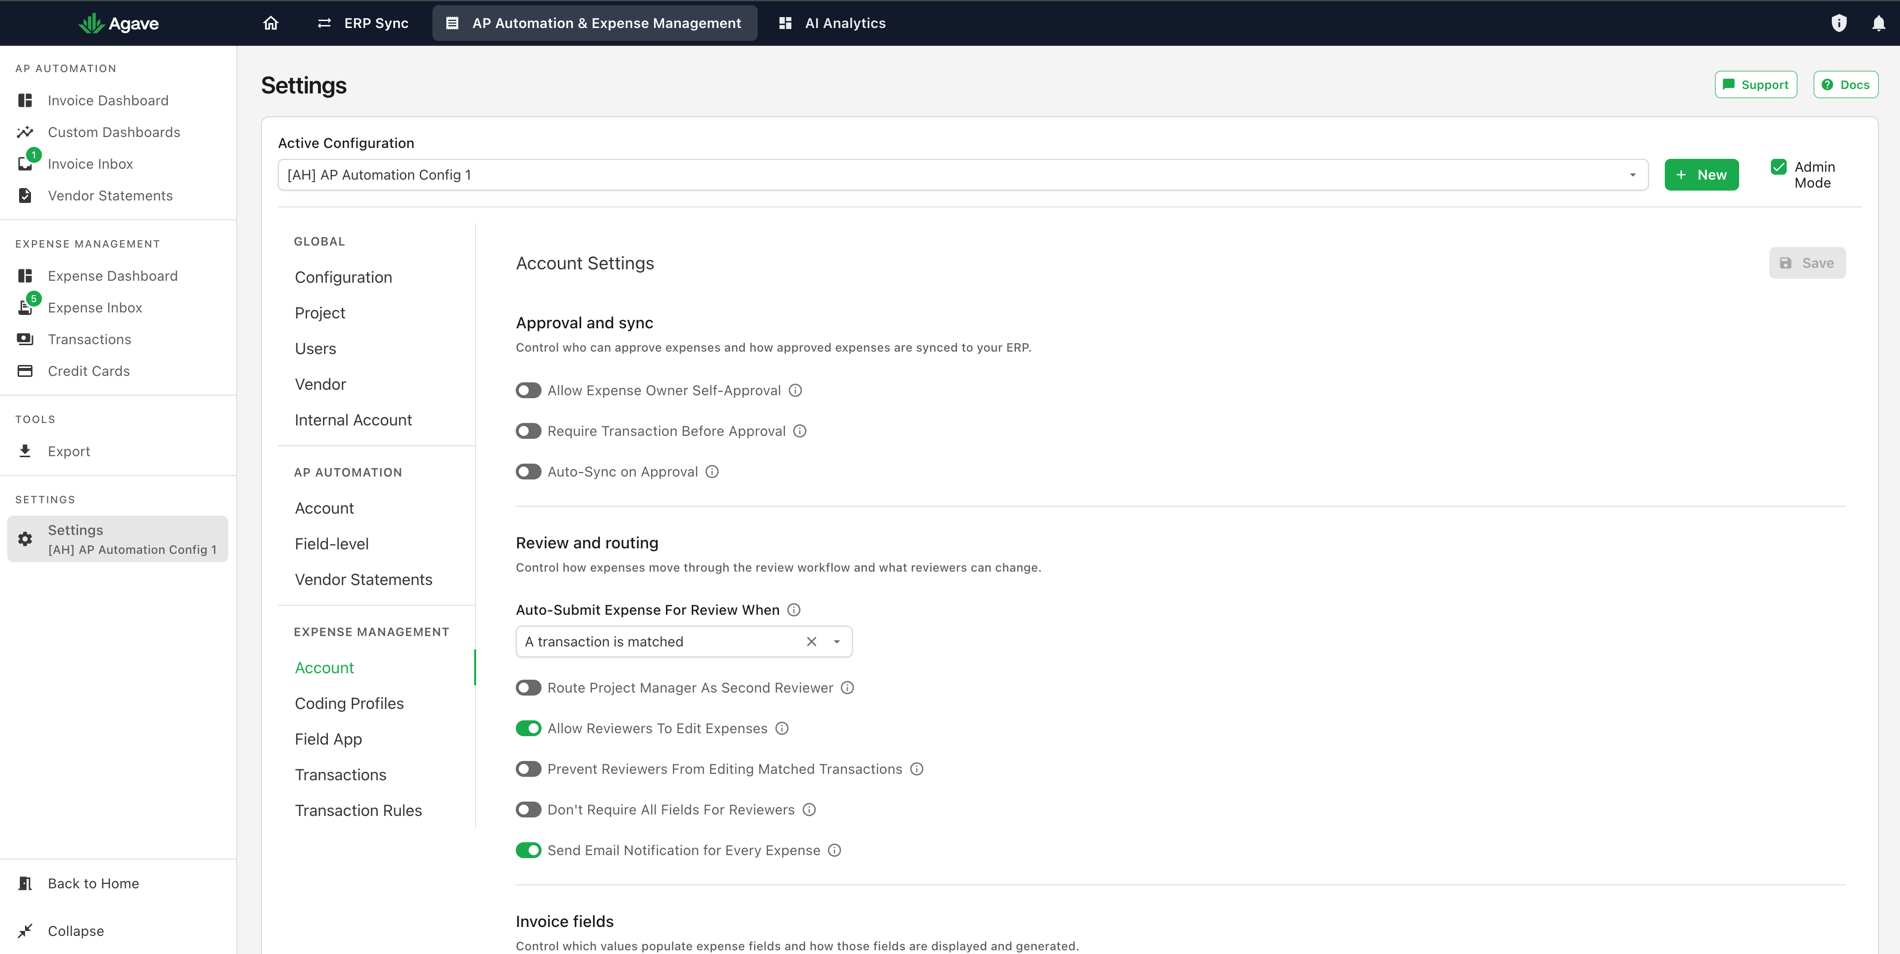Click the Collapse sidebar icon
This screenshot has width=1900, height=954.
pos(25,931)
